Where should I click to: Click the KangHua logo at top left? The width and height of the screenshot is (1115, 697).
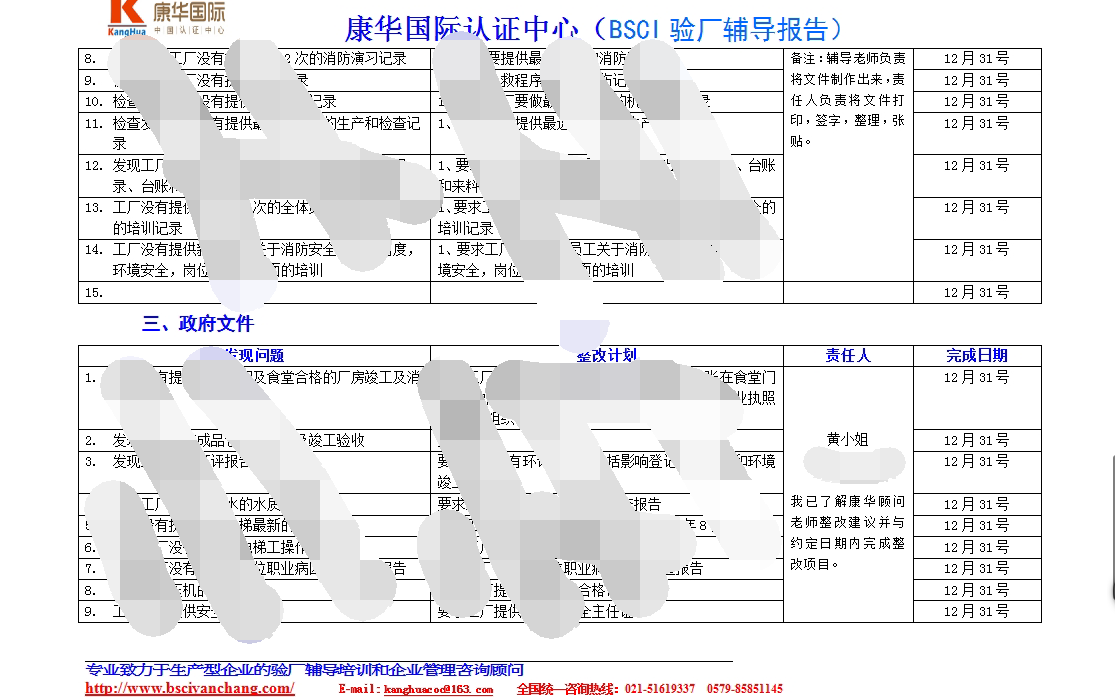tap(166, 17)
